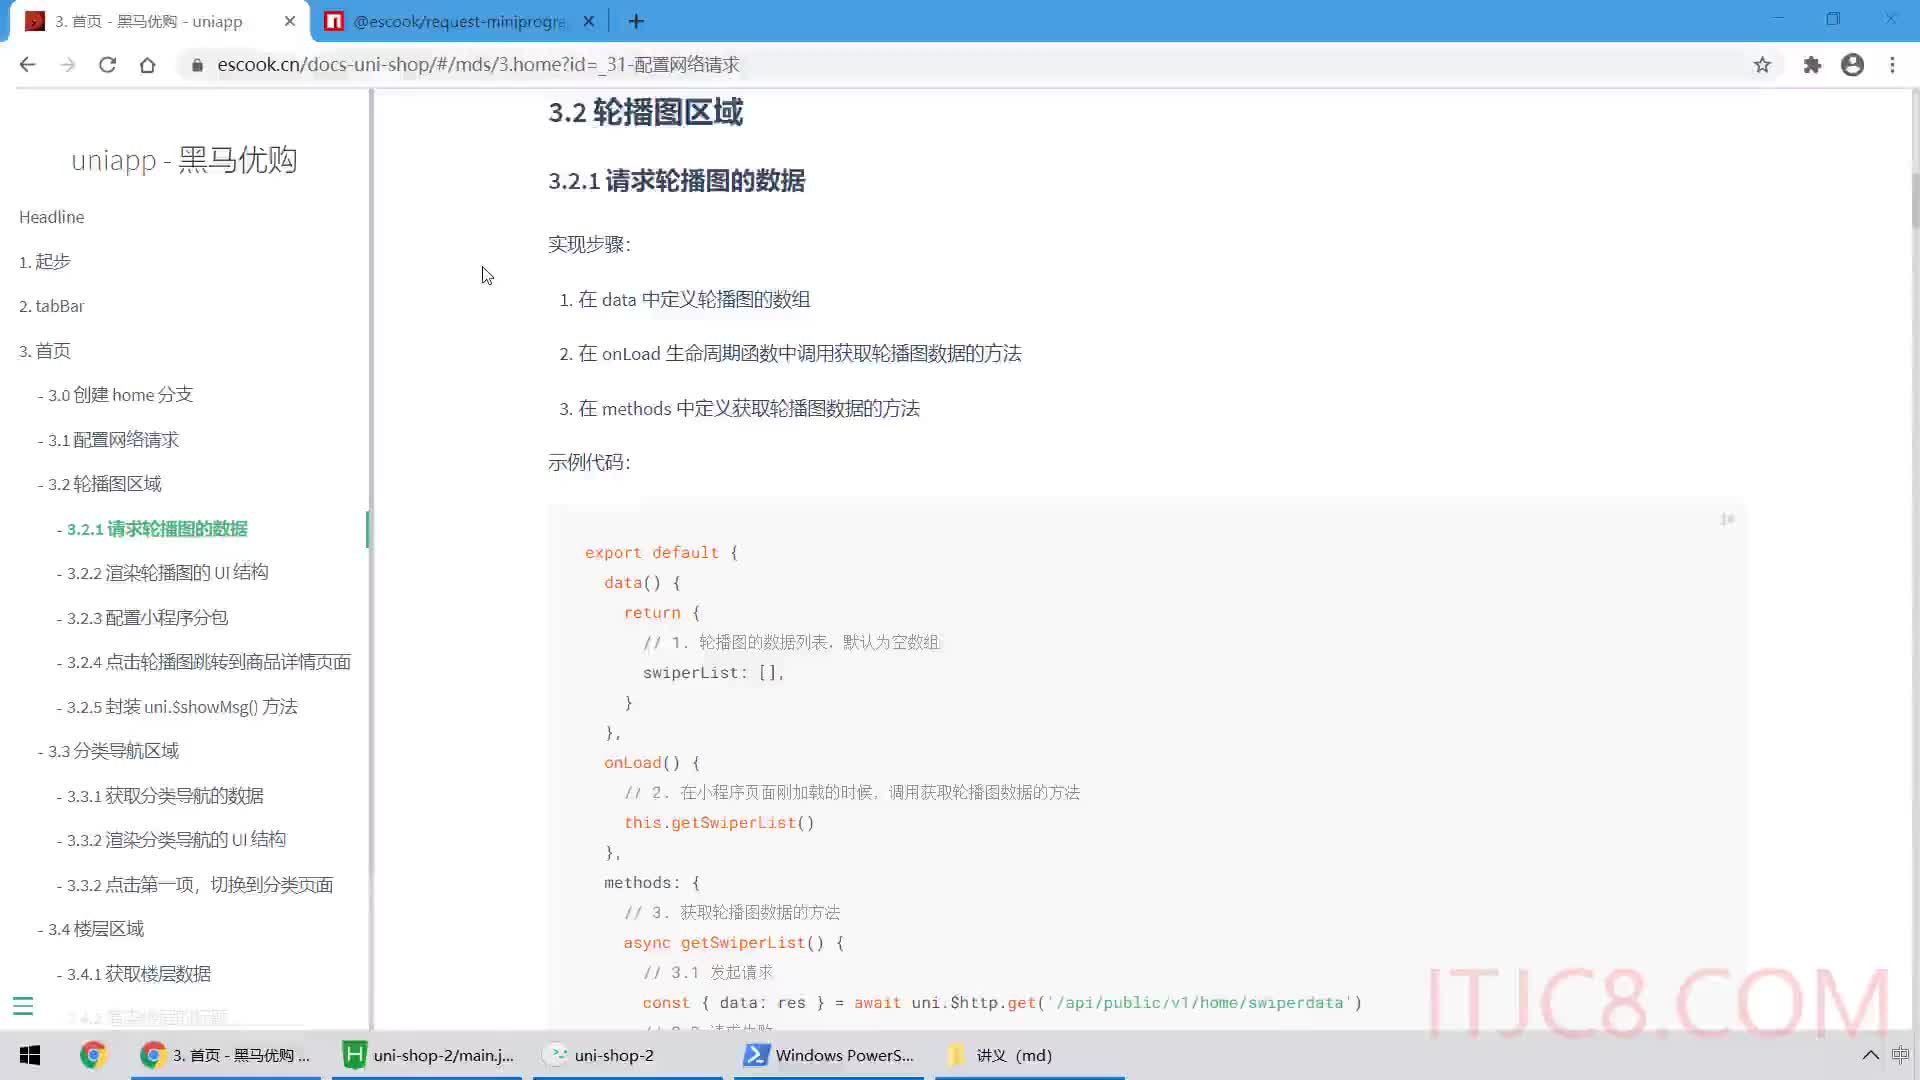Switch to the Chrome '3. 首页 - 黑马优购' taskbar window
1920x1080 pixels.
pos(226,1055)
